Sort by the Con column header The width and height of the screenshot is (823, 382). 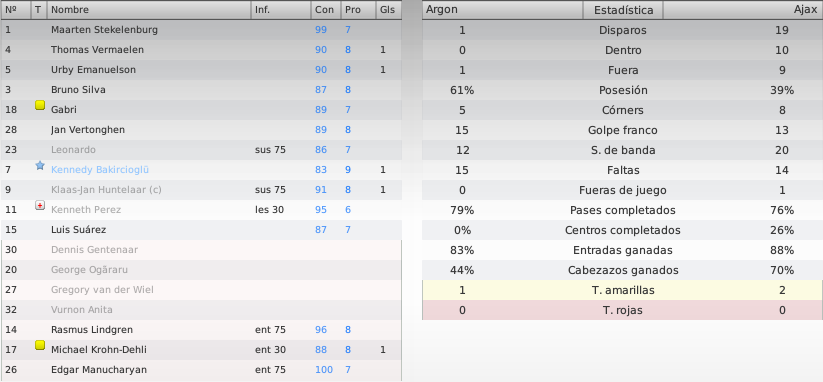pos(324,10)
